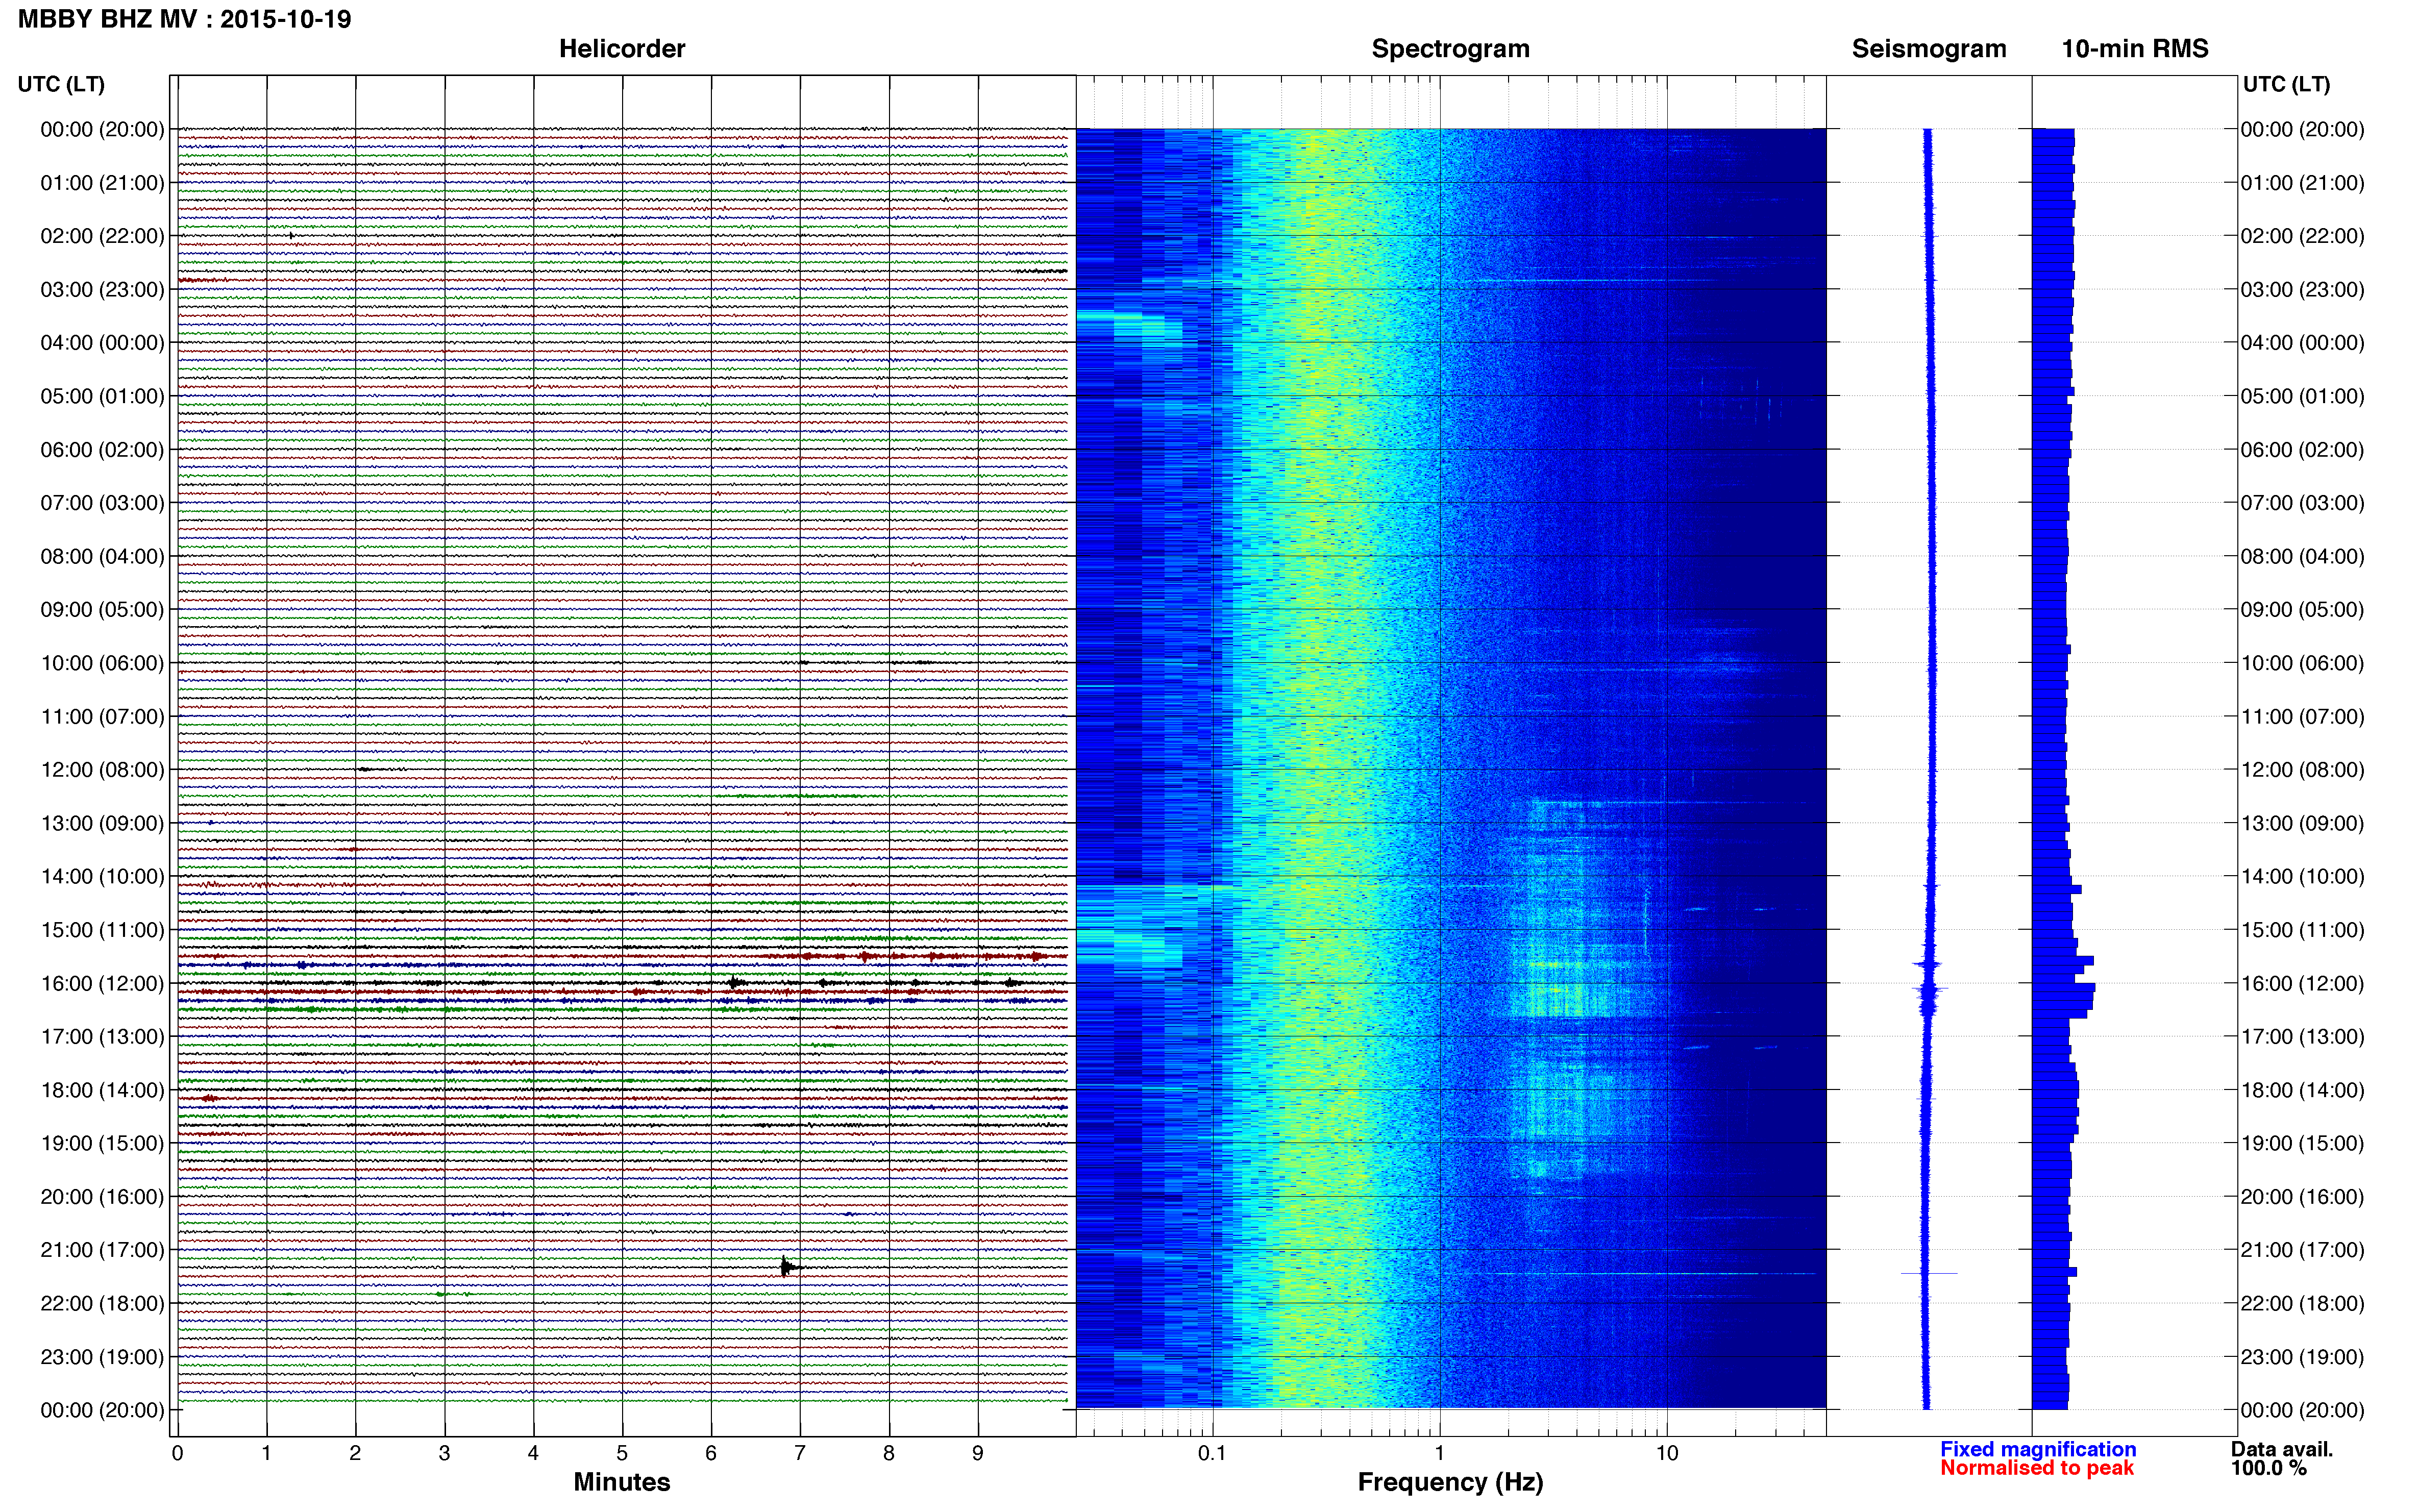Click '04:00 (00:00)' on the Helicorder time axis
The height and width of the screenshot is (1512, 2419).
pyautogui.click(x=102, y=343)
